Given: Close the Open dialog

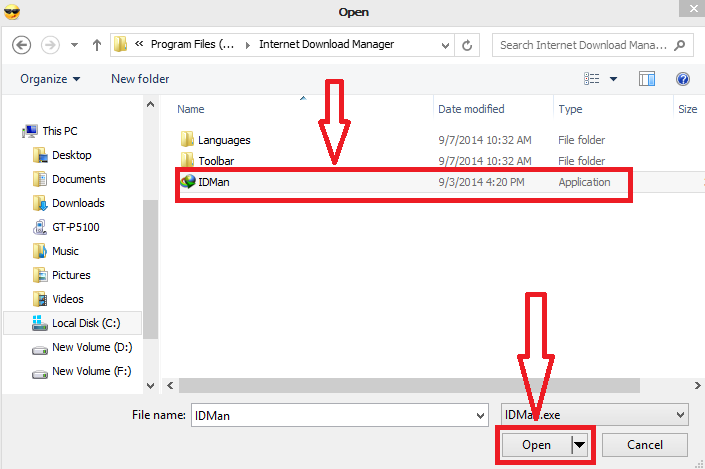Looking at the screenshot, I should [692, 8].
